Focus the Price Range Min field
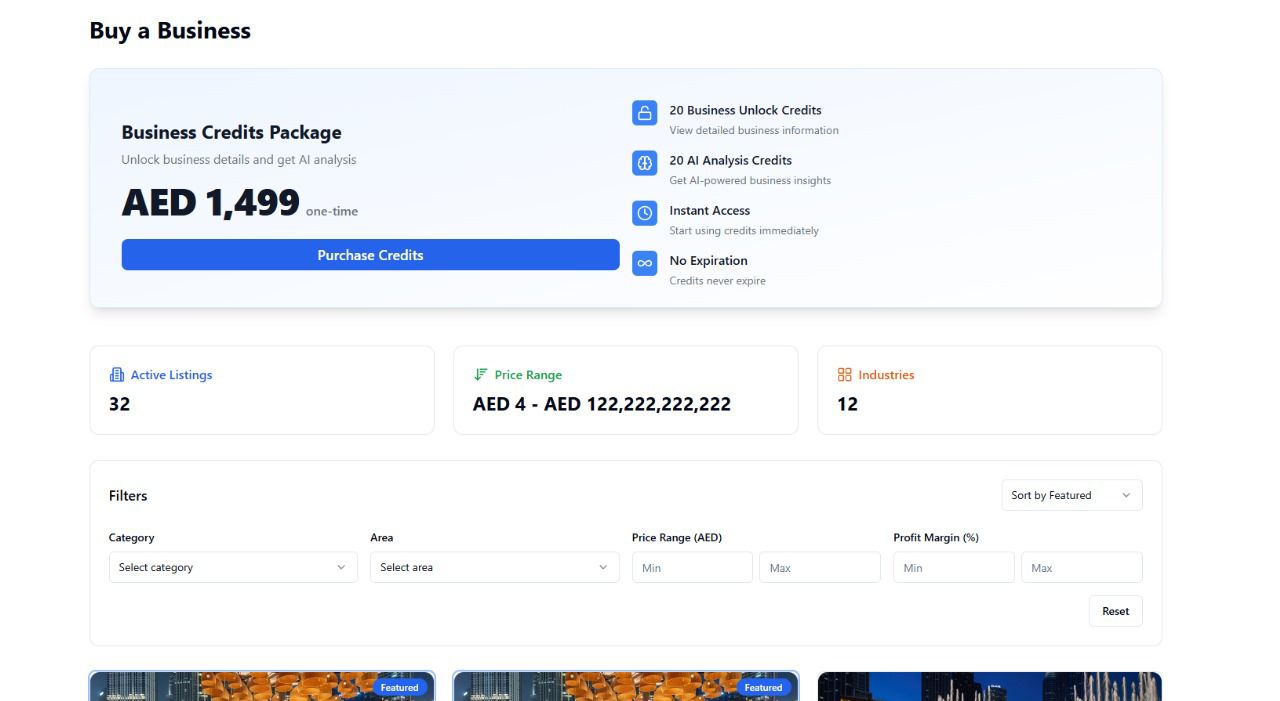This screenshot has width=1280, height=701. click(x=692, y=567)
